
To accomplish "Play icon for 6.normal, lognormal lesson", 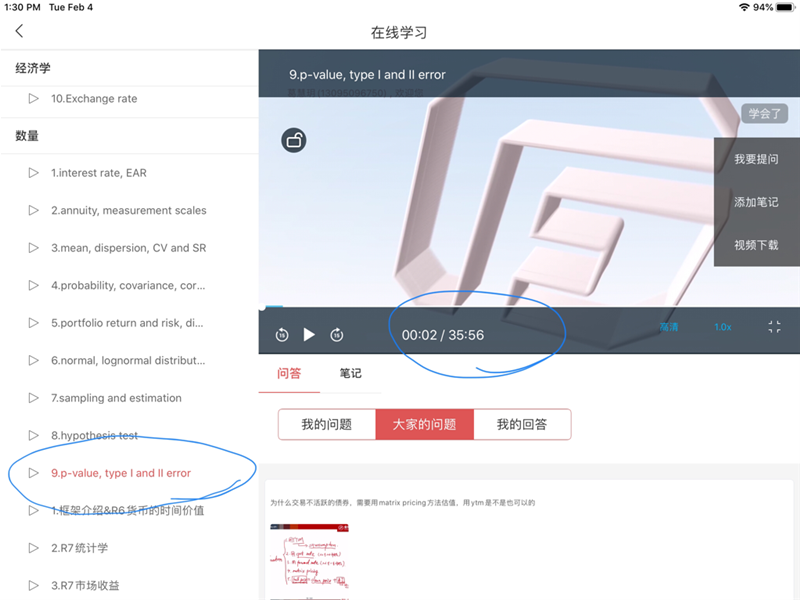I will coord(34,360).
